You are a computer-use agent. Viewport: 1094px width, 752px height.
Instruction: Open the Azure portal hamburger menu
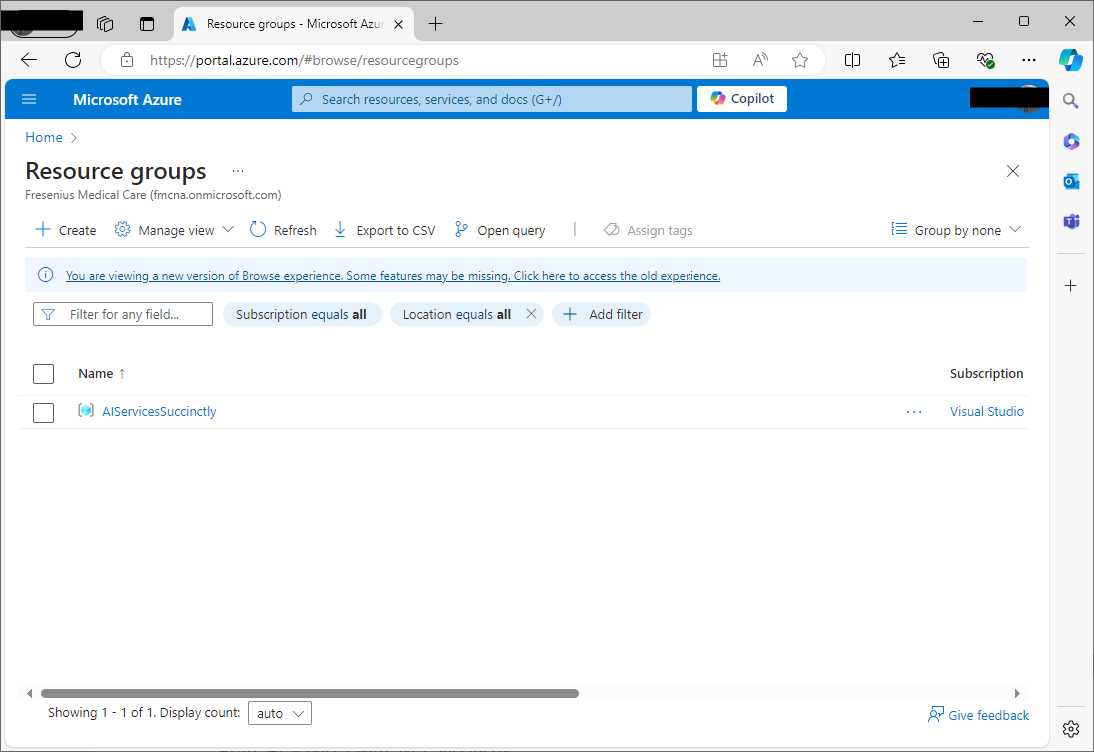coord(29,99)
